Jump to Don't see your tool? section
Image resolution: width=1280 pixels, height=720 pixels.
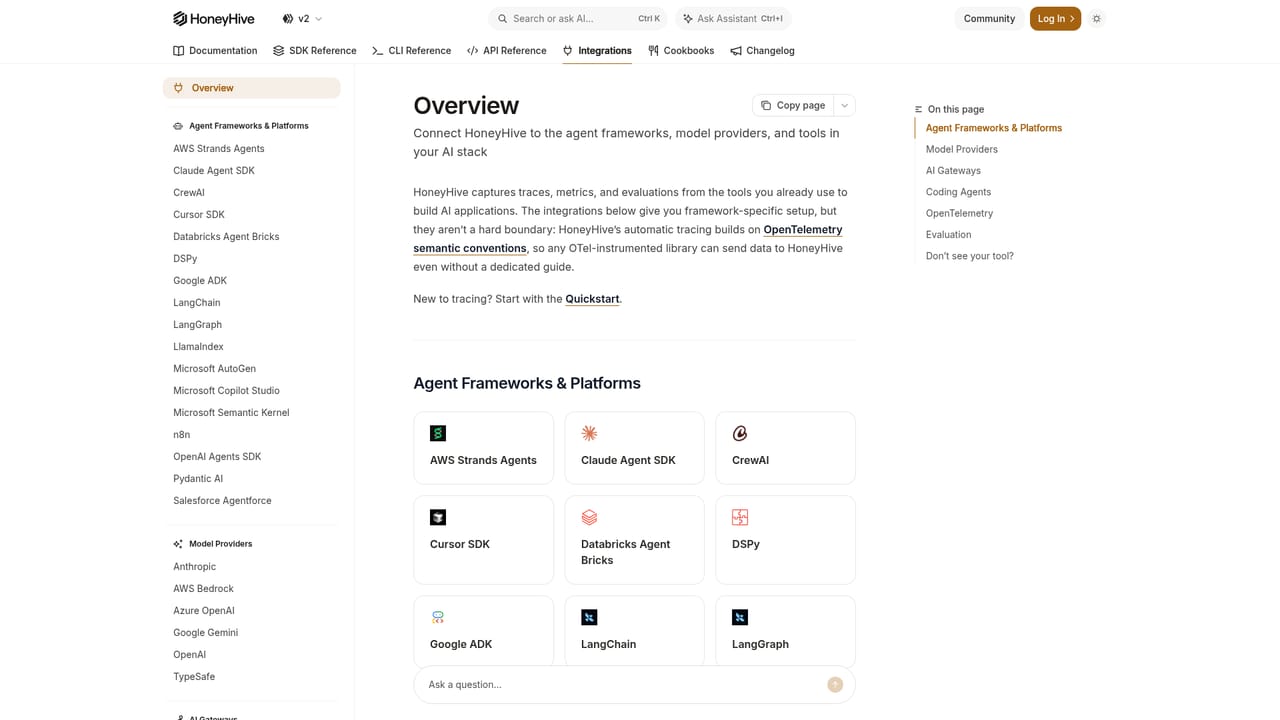coord(969,256)
